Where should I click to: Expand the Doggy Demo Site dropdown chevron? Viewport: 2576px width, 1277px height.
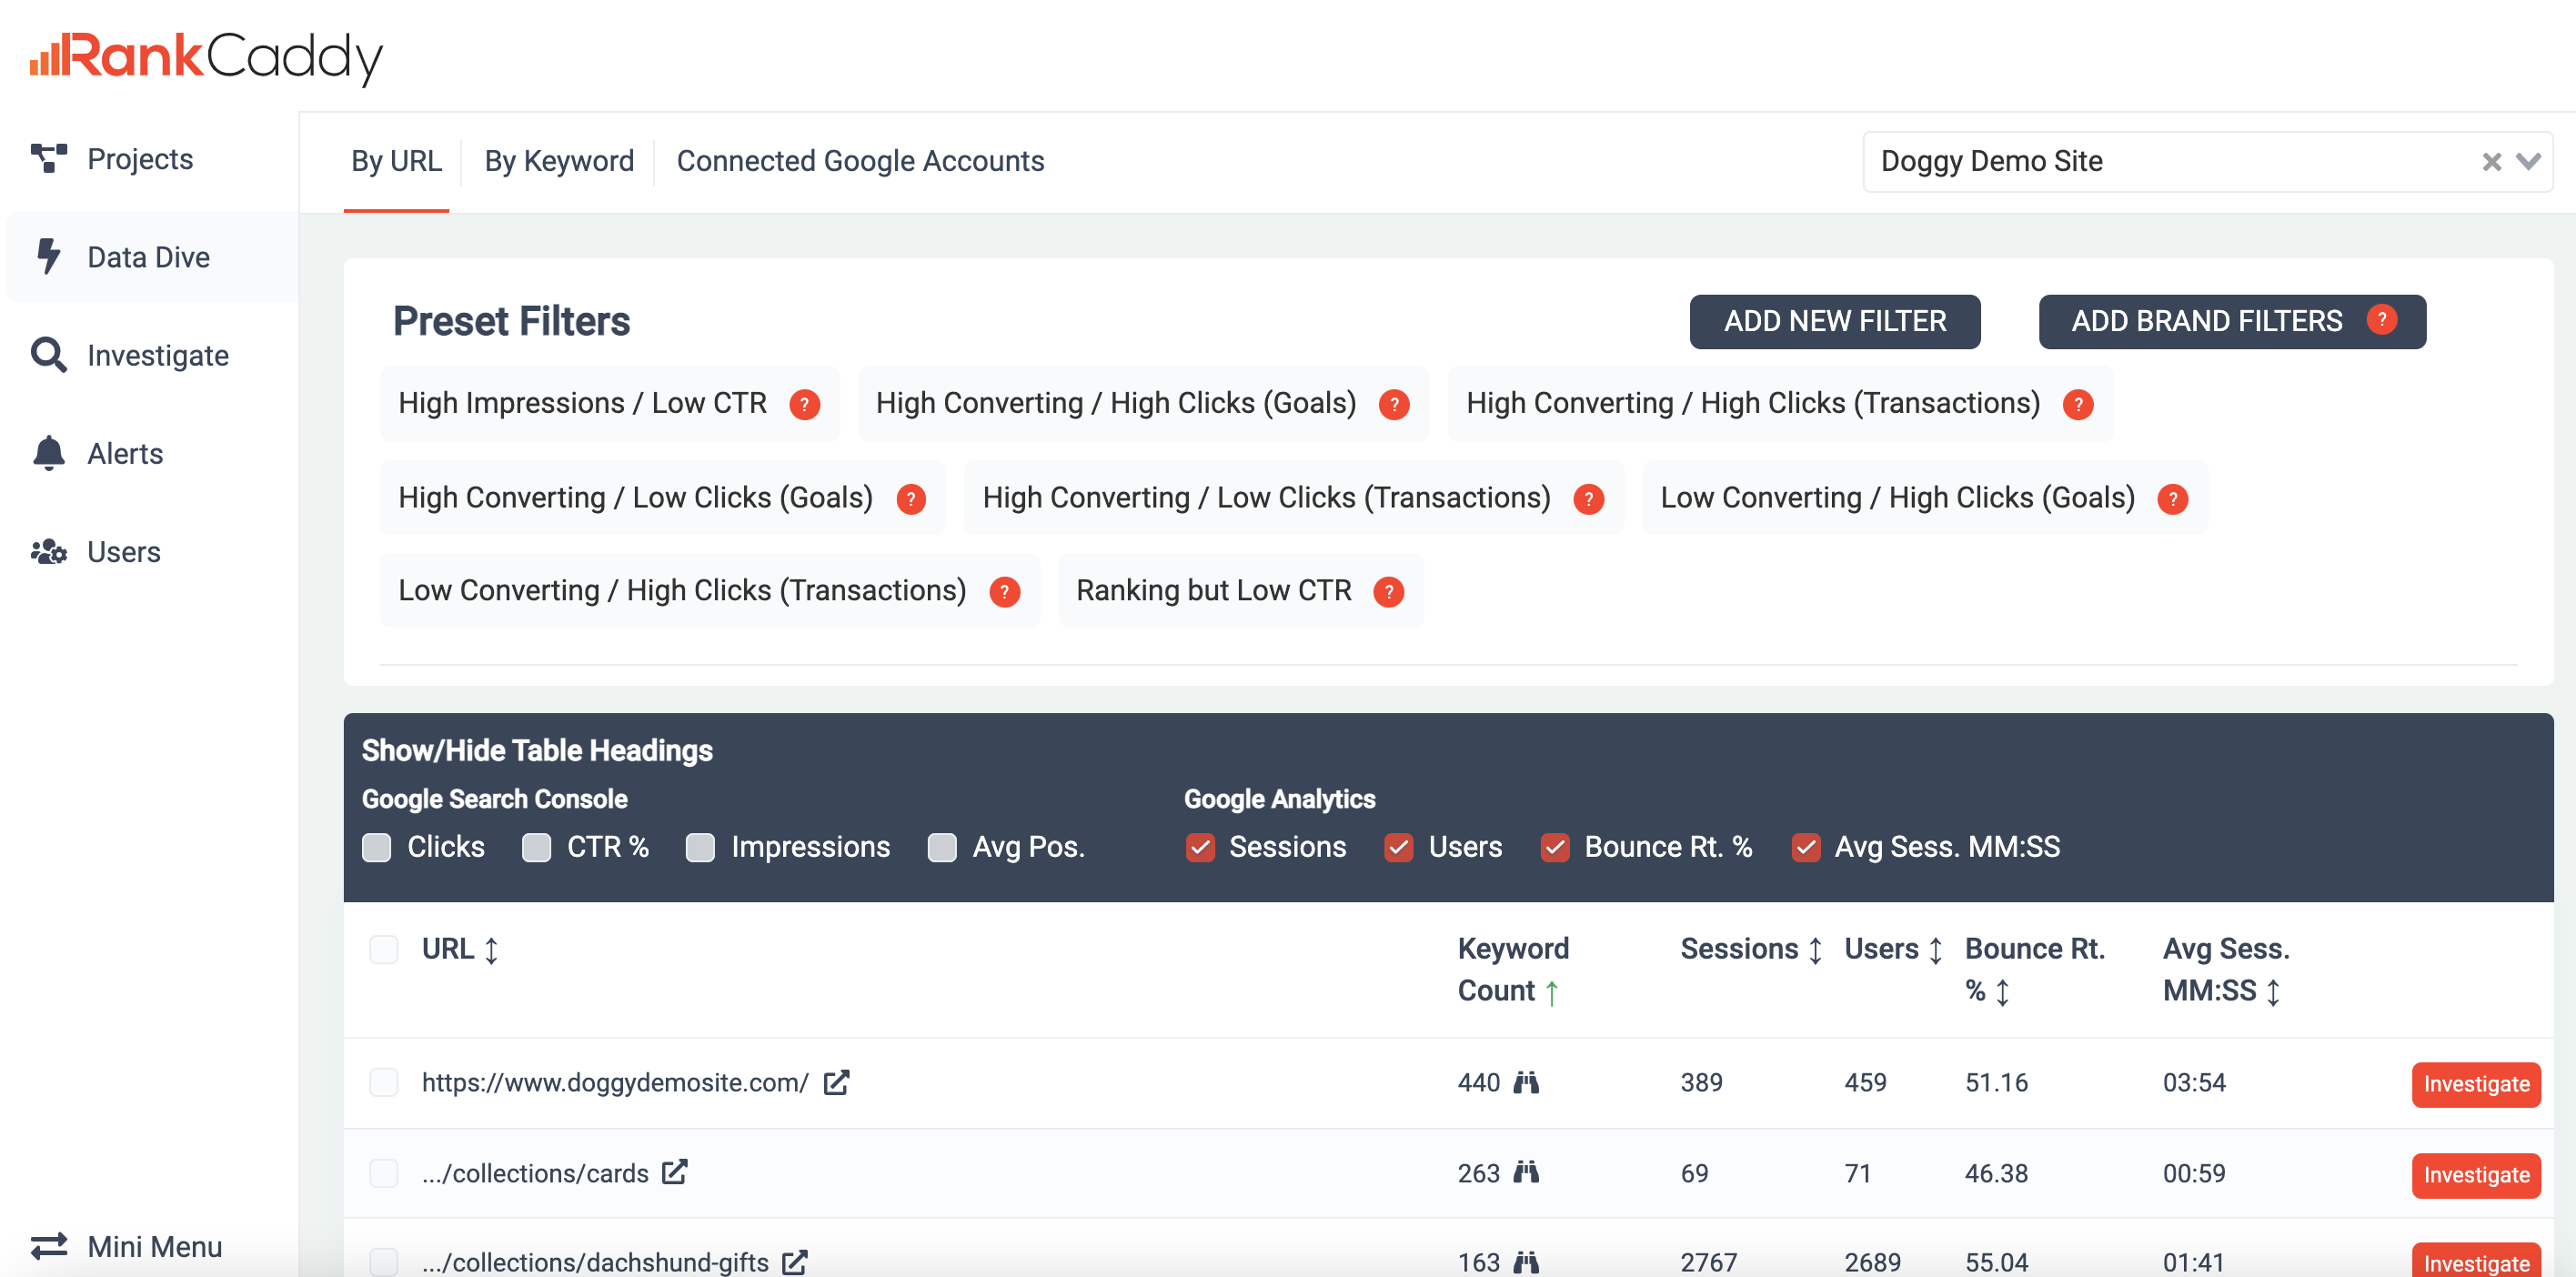[2529, 161]
